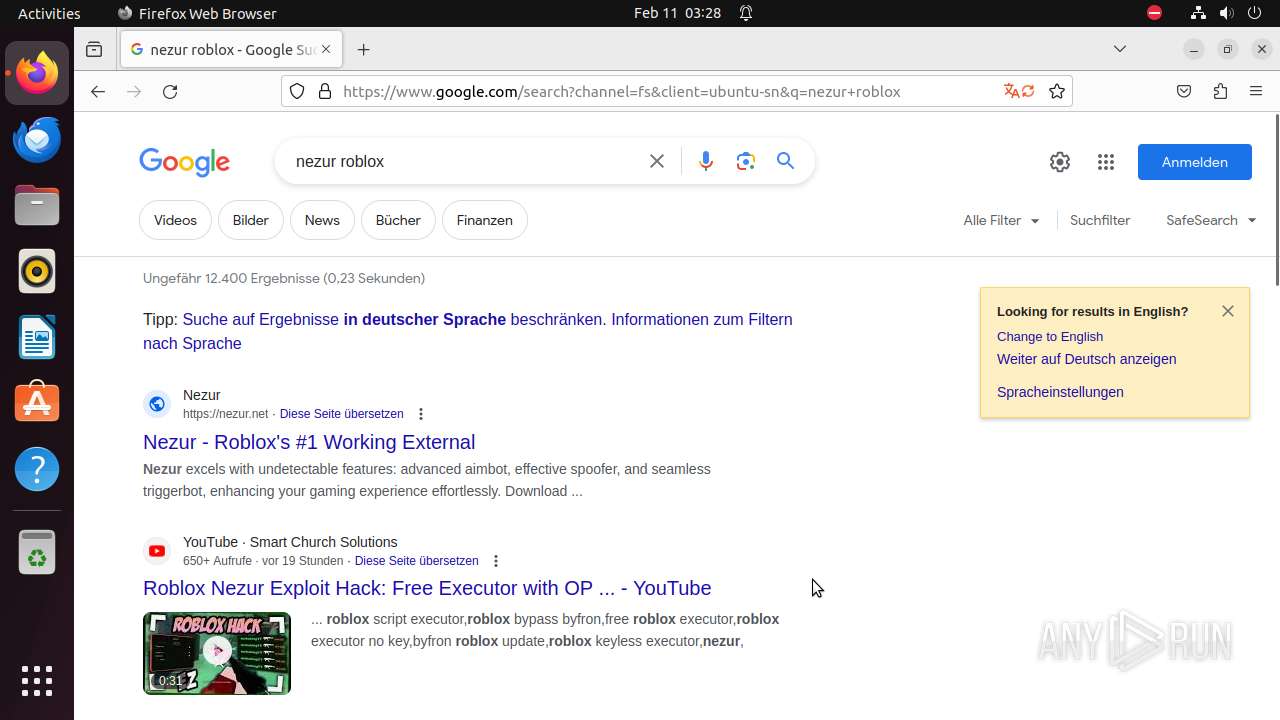Translate YouTube result via Diese Seite übersetzen
Viewport: 1280px width, 720px height.
pos(416,561)
